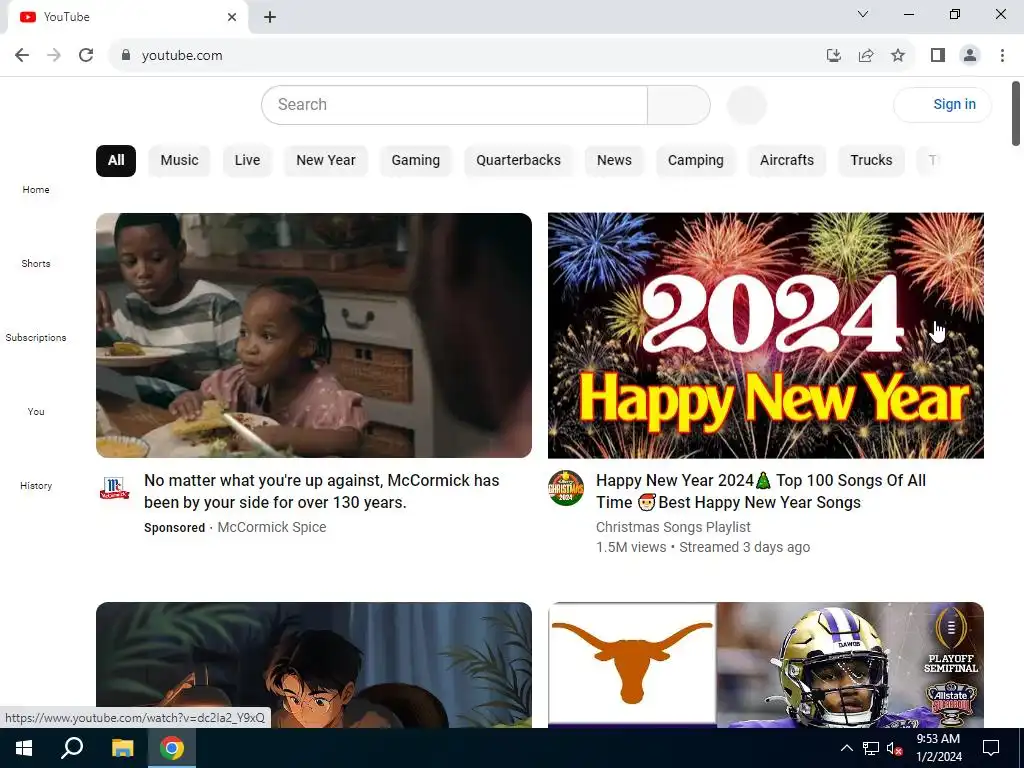Select the All filter chip
This screenshot has height=768, width=1024.
[x=116, y=161]
